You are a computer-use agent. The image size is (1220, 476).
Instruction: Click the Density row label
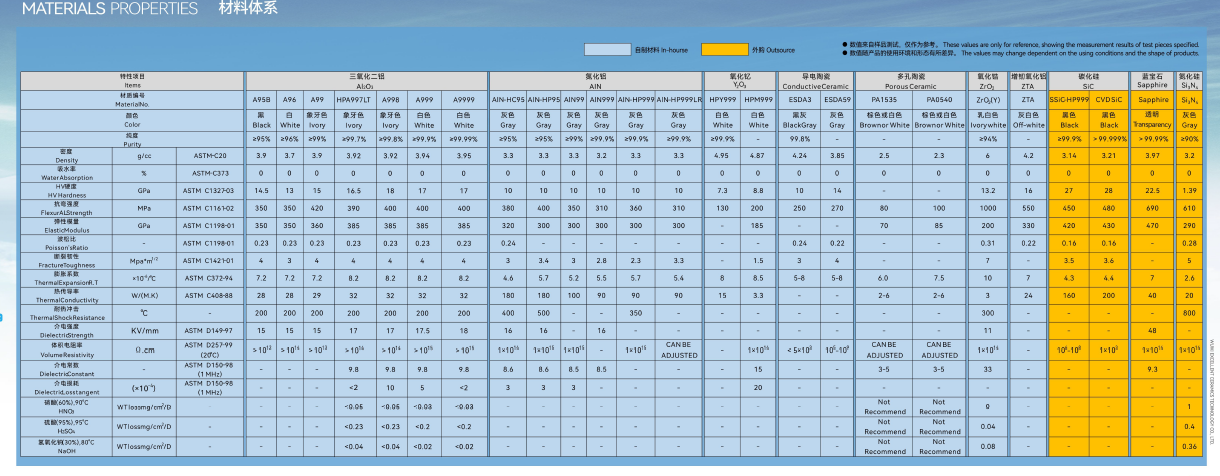coord(66,157)
